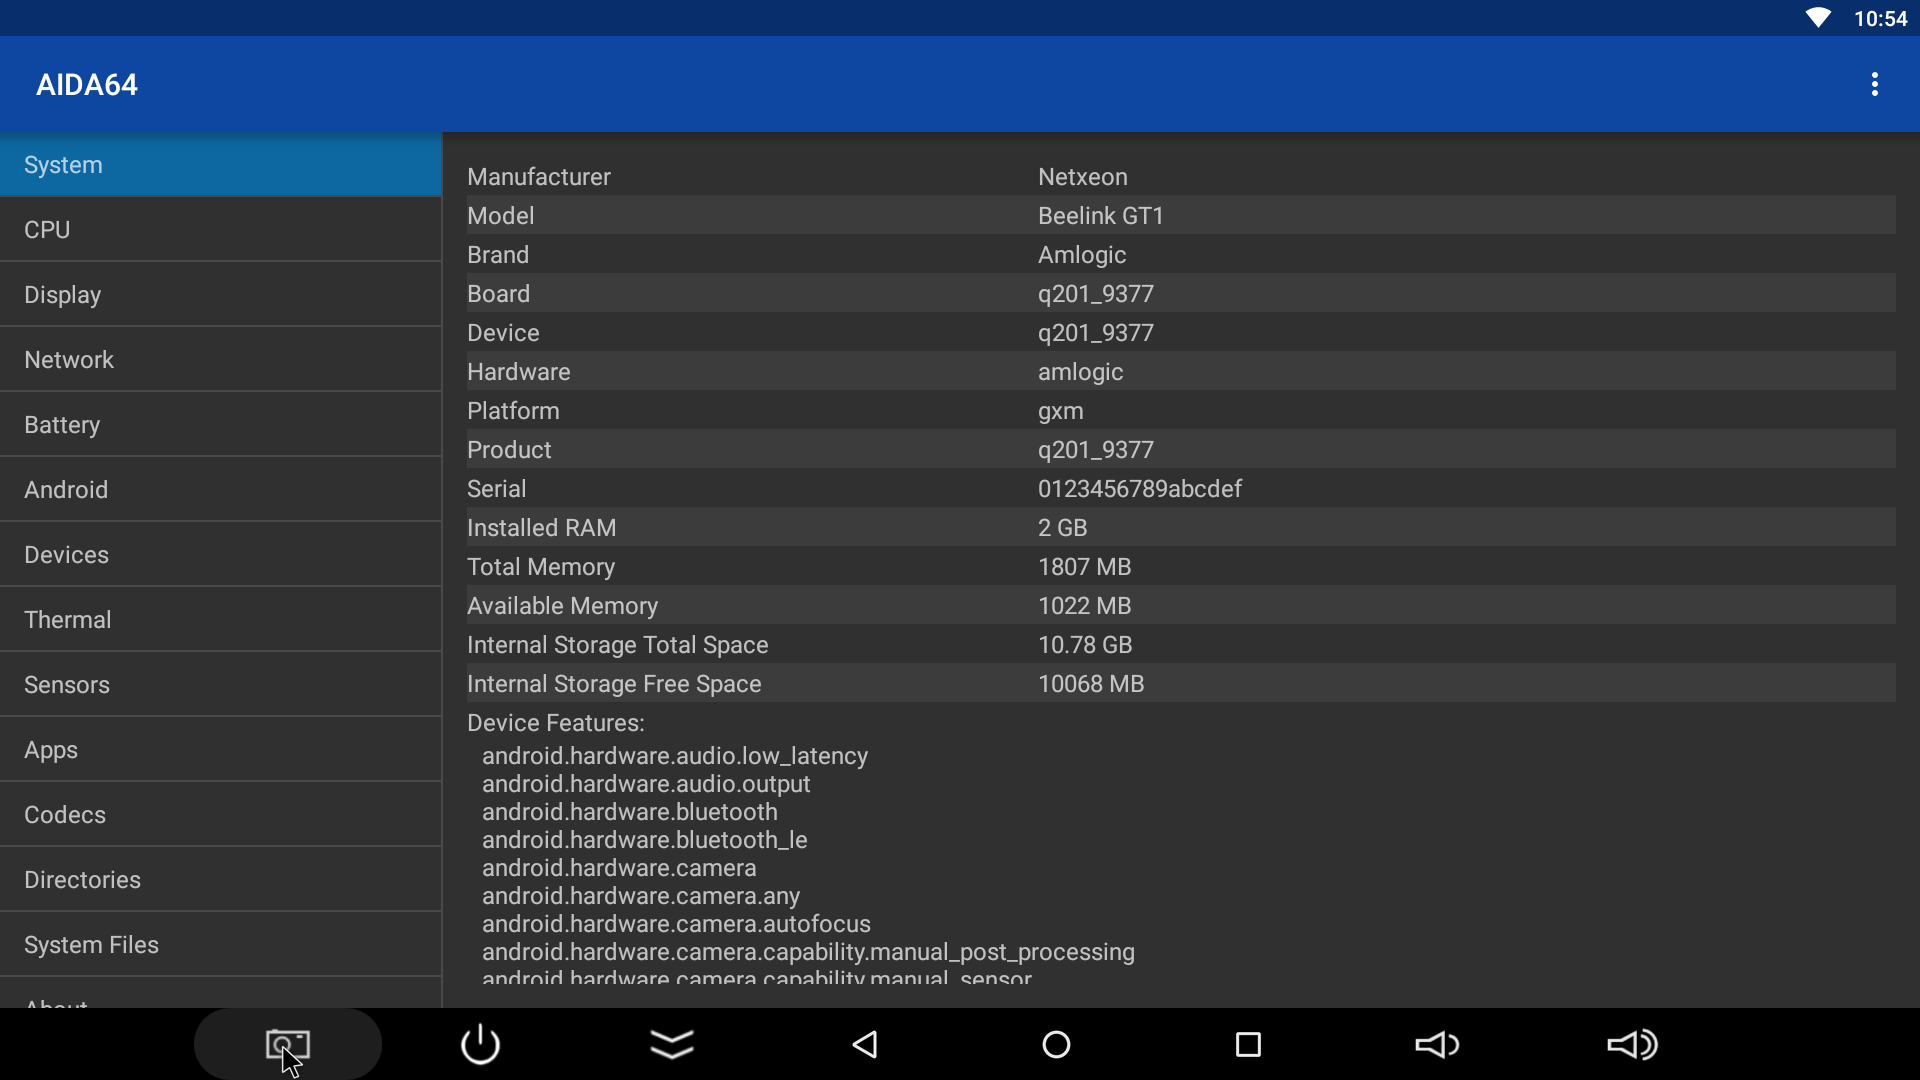Open the Sensors category
The image size is (1920, 1080).
pos(221,685)
